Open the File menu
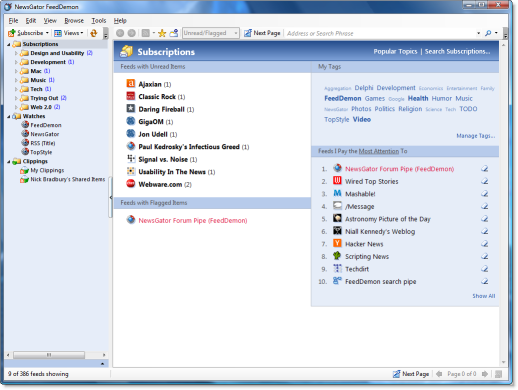This screenshot has width=518, height=390. point(13,21)
